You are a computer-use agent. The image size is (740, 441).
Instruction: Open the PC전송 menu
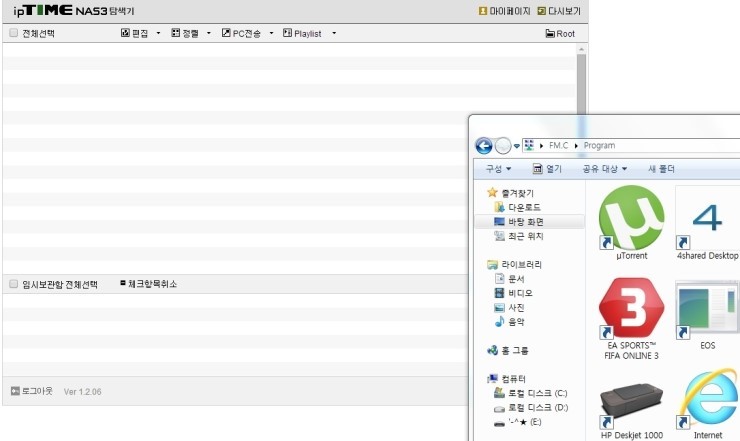coord(241,33)
